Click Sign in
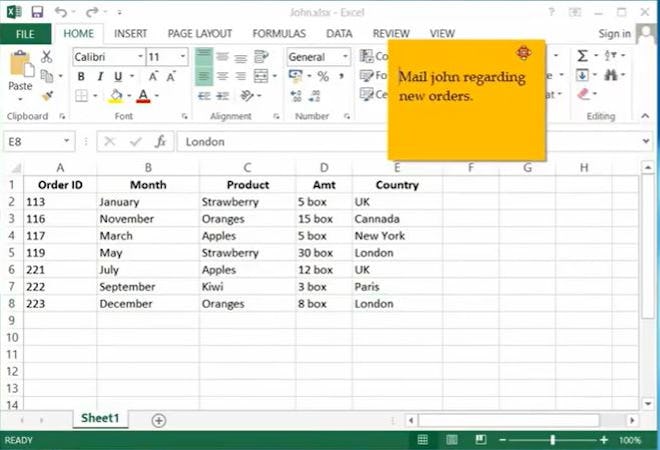660x450 pixels. click(615, 34)
